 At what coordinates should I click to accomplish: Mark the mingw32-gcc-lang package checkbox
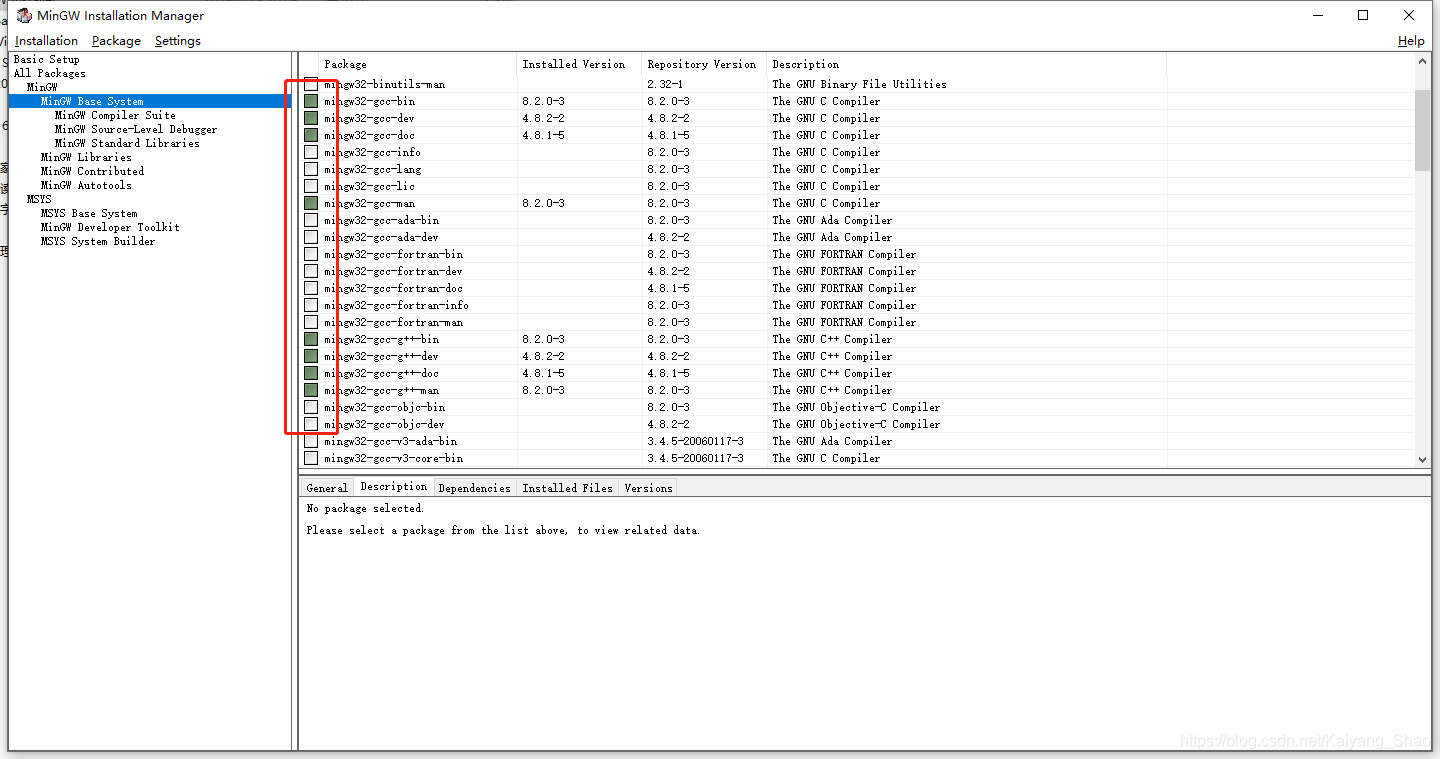(311, 169)
